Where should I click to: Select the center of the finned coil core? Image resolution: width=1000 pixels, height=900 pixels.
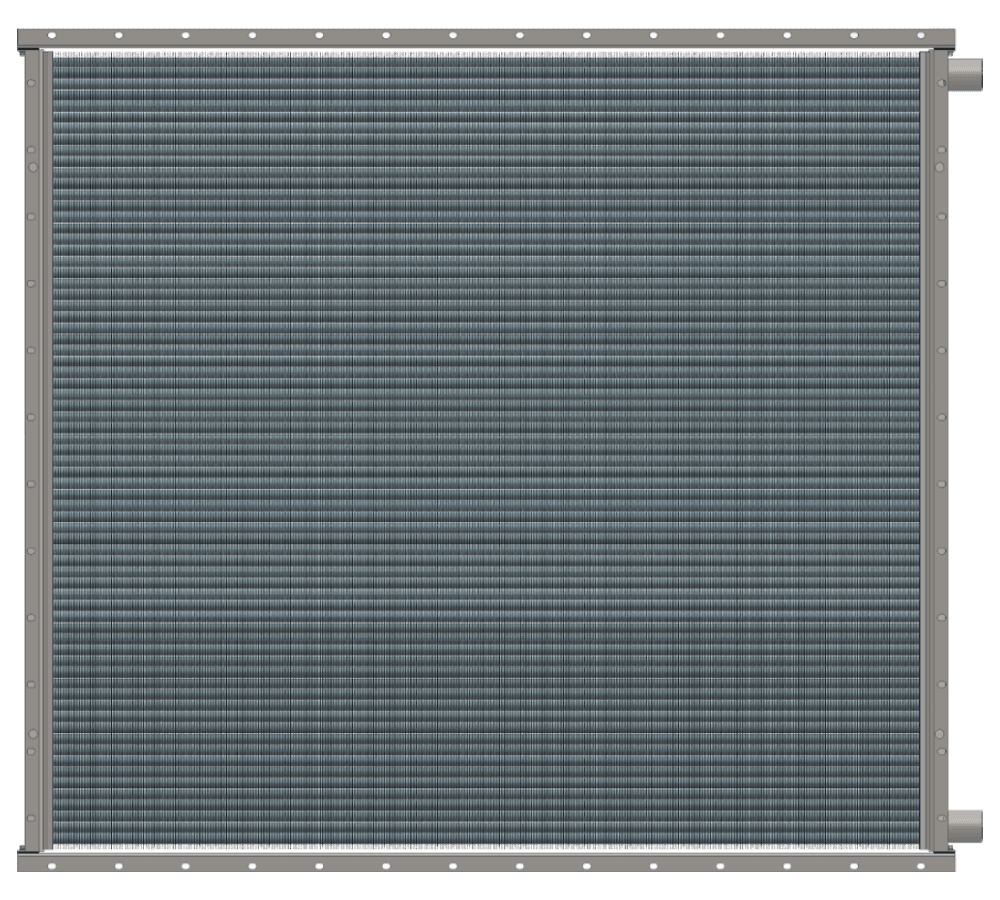486,448
